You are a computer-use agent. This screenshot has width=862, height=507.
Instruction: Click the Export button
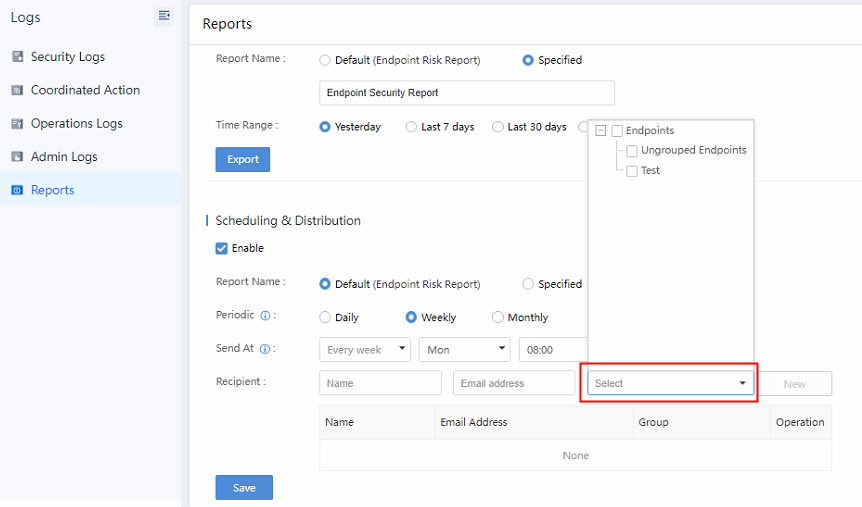(x=243, y=159)
